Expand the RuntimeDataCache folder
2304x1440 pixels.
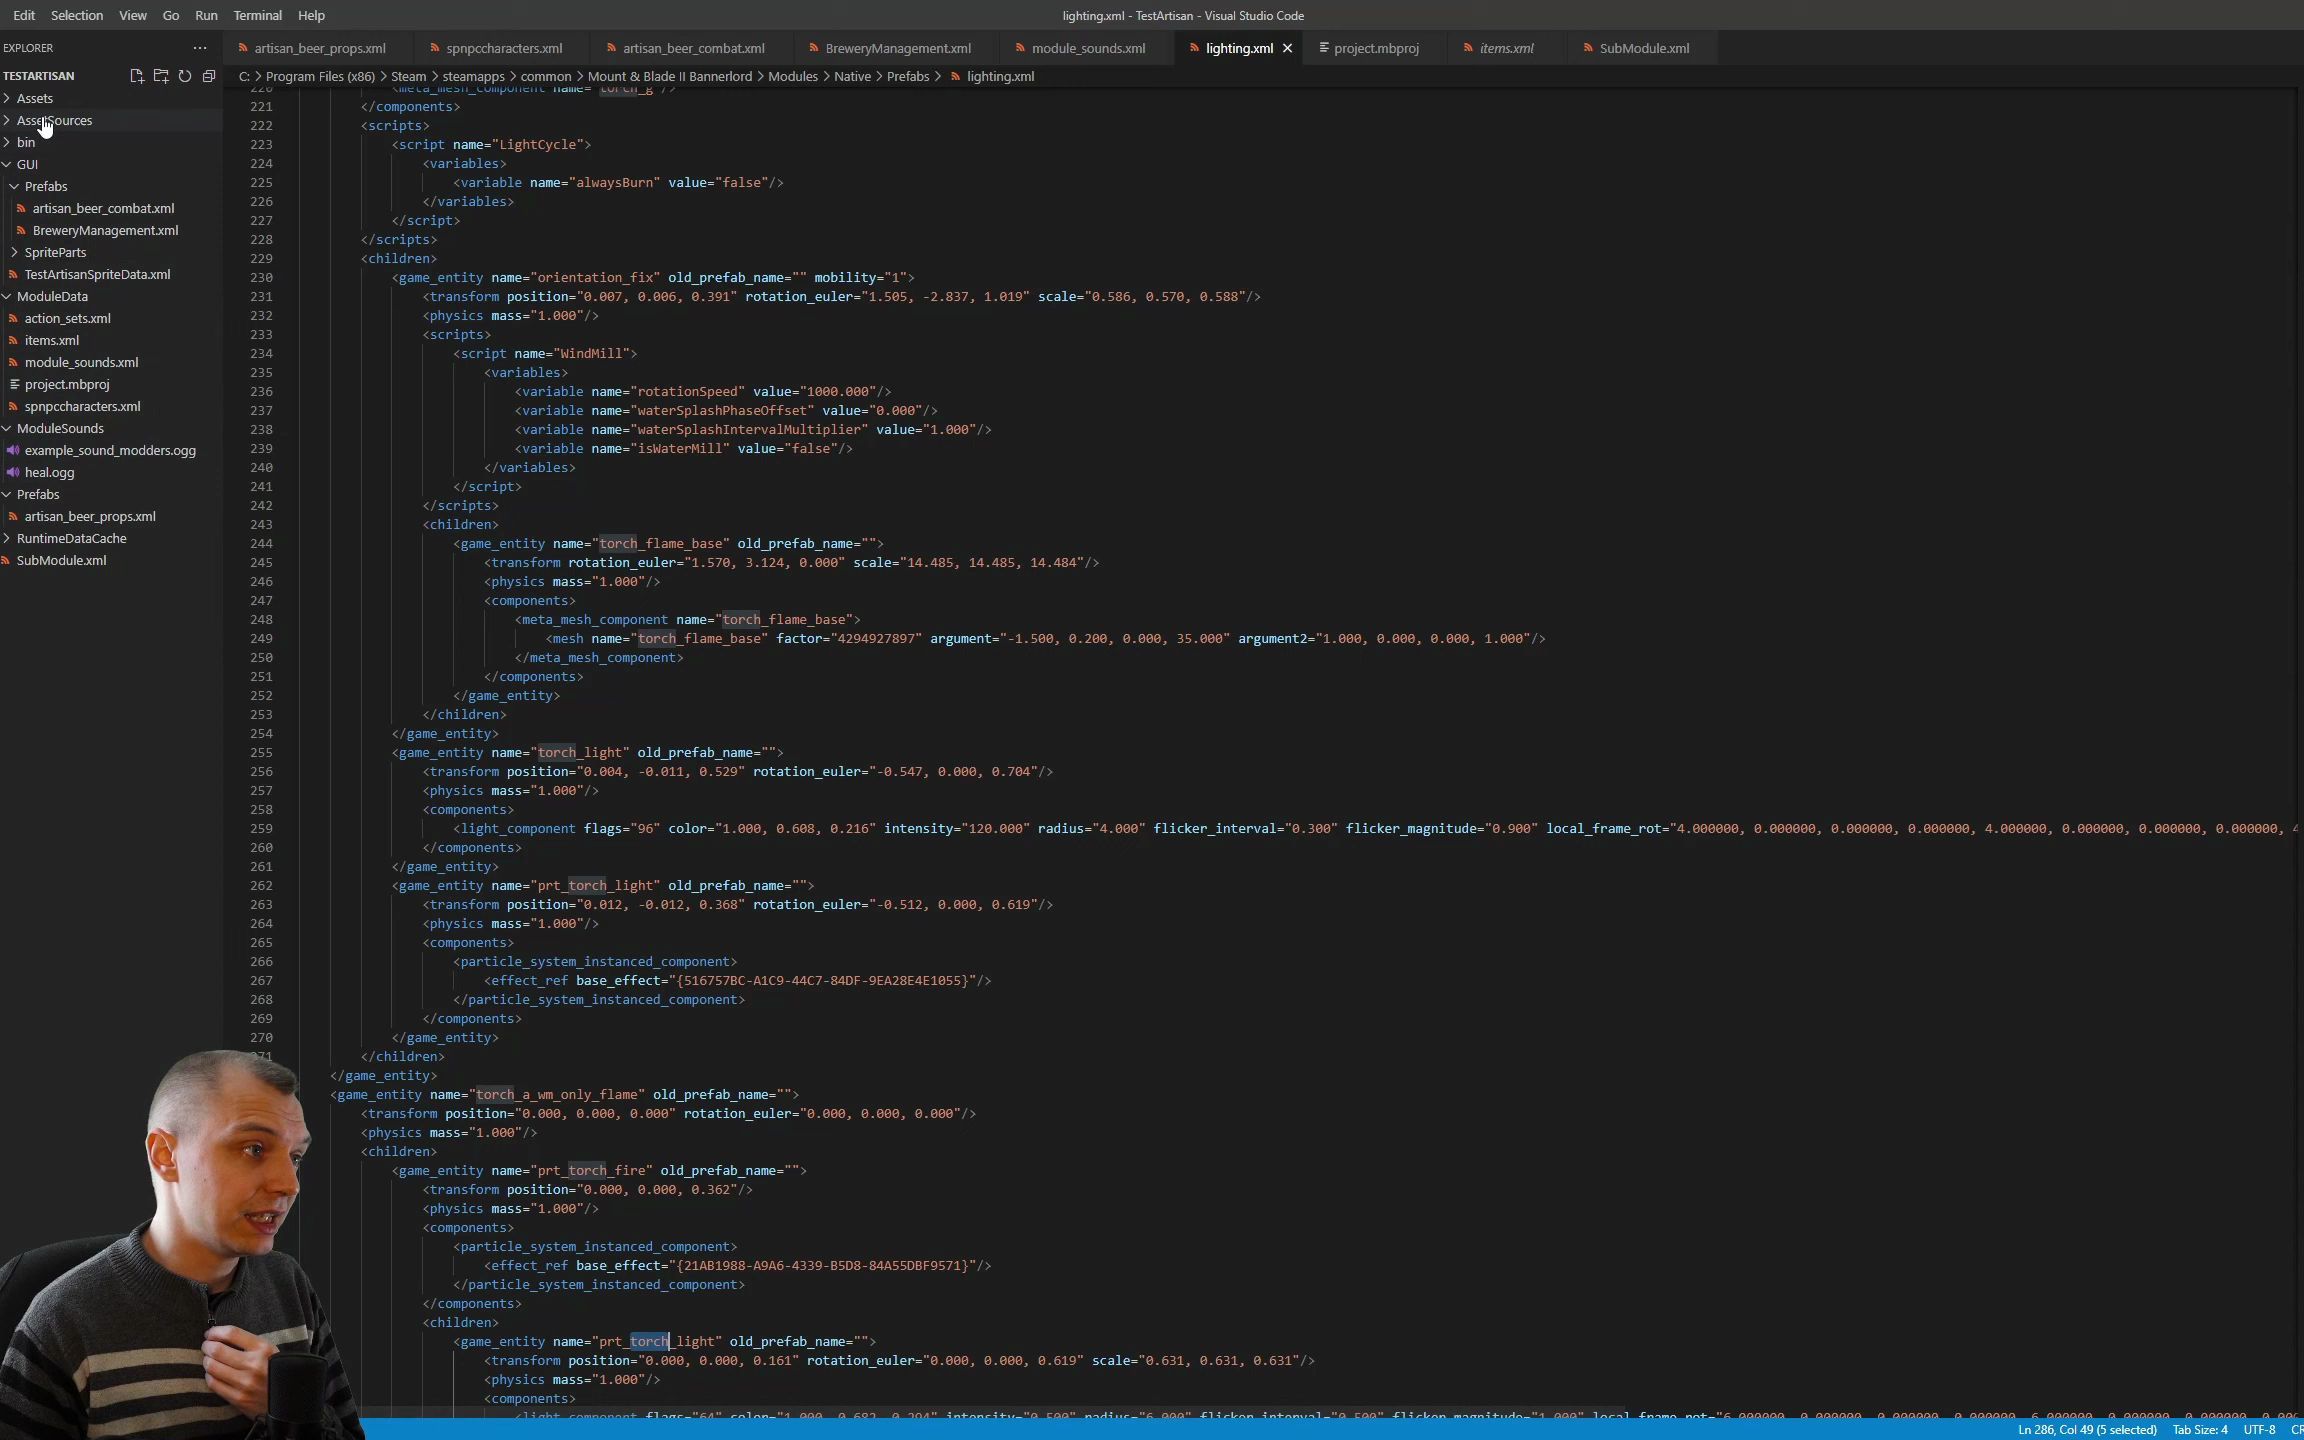point(71,538)
